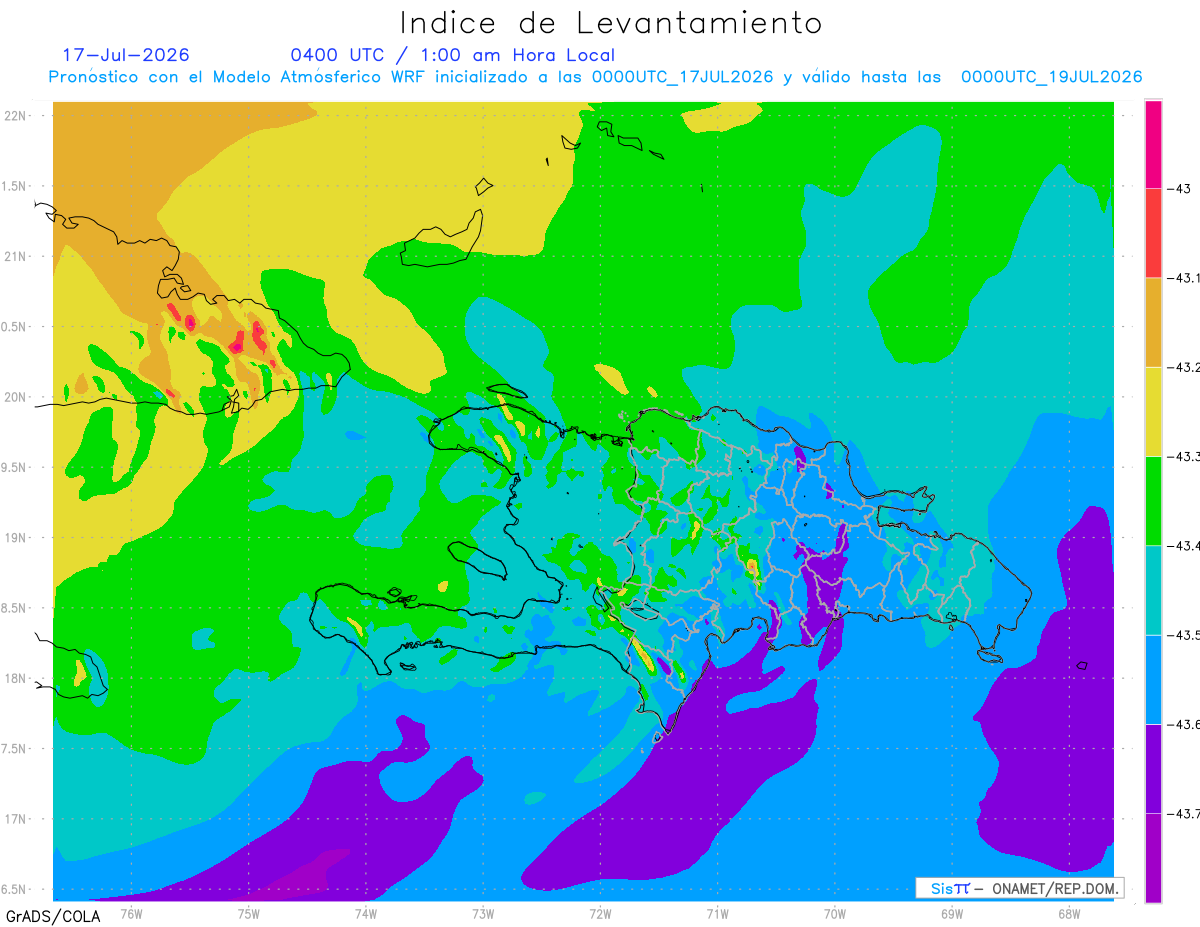Click latitude label '20N'
Screen dimensions: 1200x927
[16, 397]
